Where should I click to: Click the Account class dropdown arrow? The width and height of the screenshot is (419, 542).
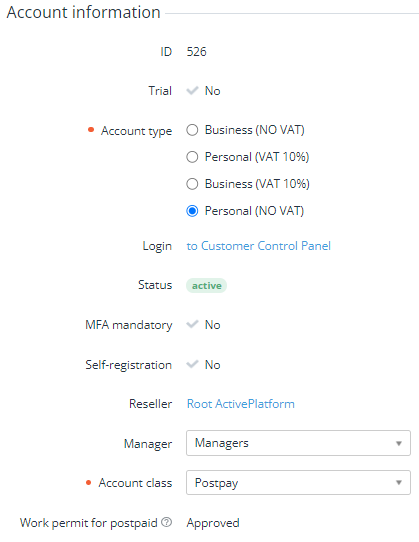click(399, 483)
